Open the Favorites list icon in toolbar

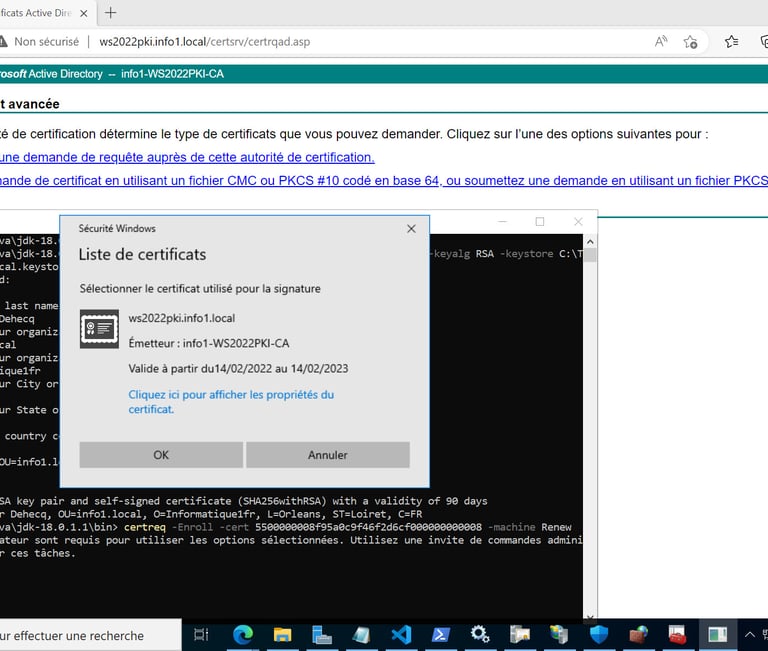click(732, 42)
